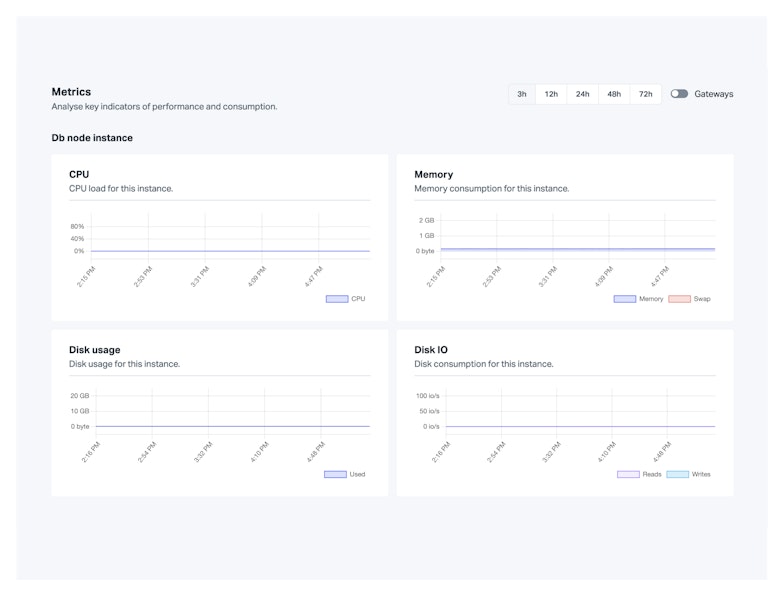This screenshot has height=596, width=784.
Task: Click the CPU legend color swatch
Action: 337,299
